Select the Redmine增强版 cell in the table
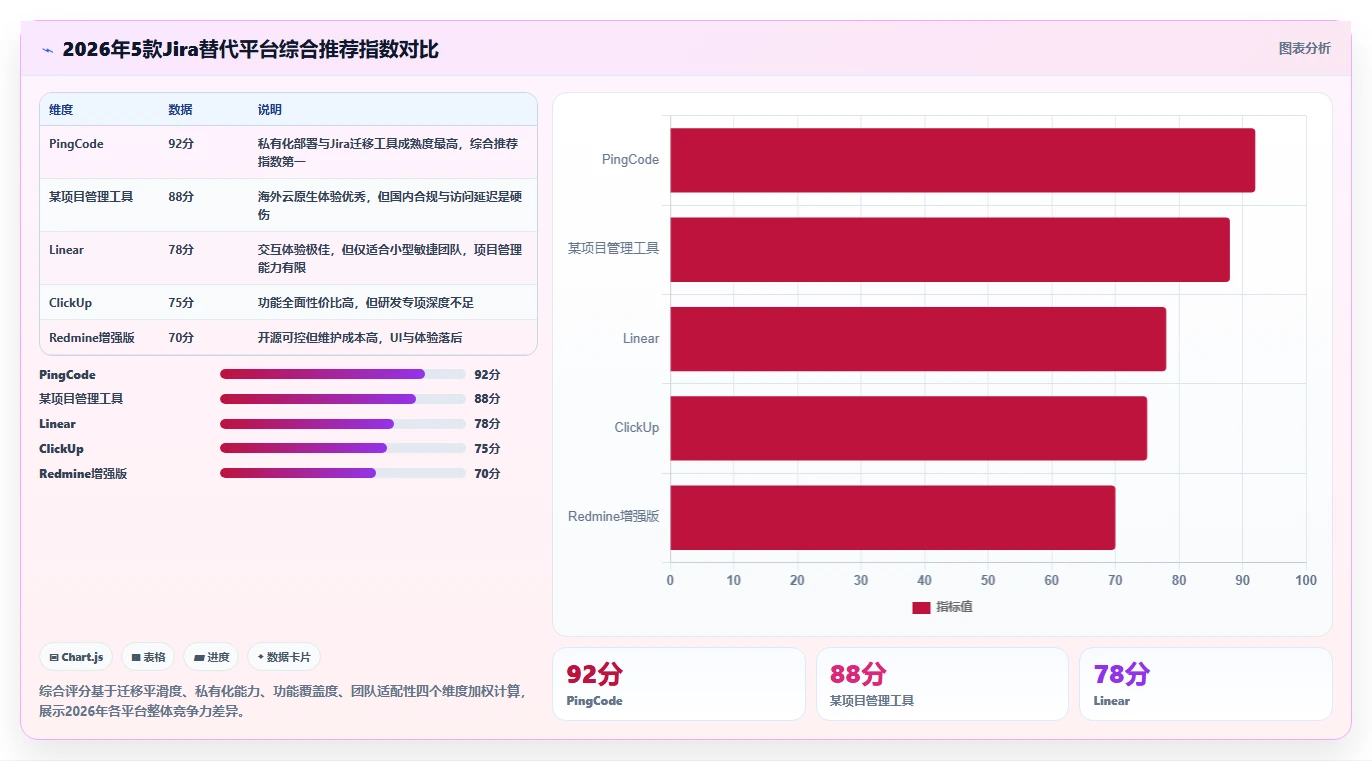 [92, 338]
